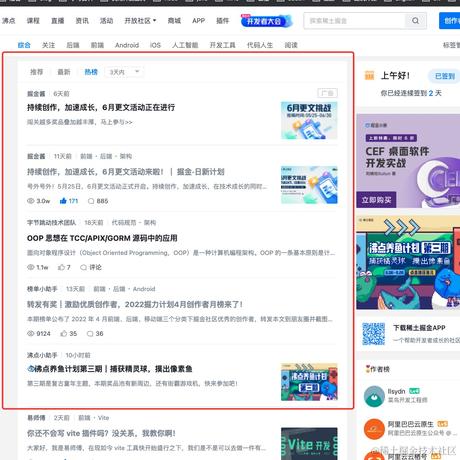Click 阿里巴巴云原生 avatar icon
The width and height of the screenshot is (460, 460).
pyautogui.click(x=374, y=429)
